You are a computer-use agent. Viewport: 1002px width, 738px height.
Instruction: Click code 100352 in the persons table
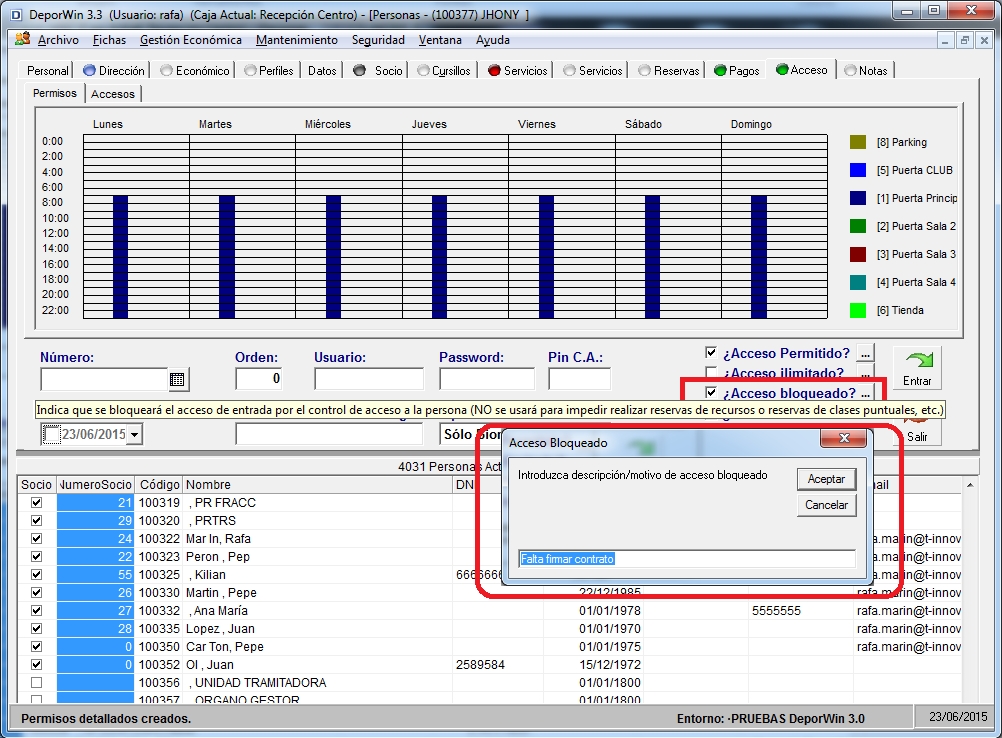pyautogui.click(x=159, y=665)
